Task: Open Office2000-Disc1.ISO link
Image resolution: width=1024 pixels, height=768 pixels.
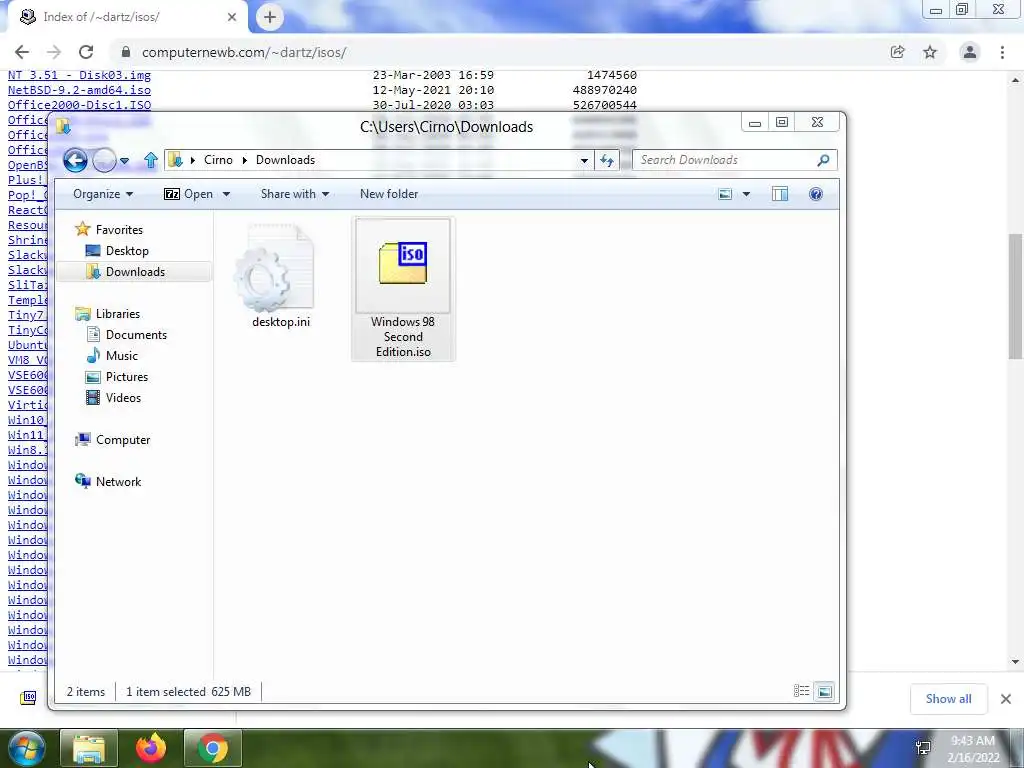Action: click(x=79, y=105)
